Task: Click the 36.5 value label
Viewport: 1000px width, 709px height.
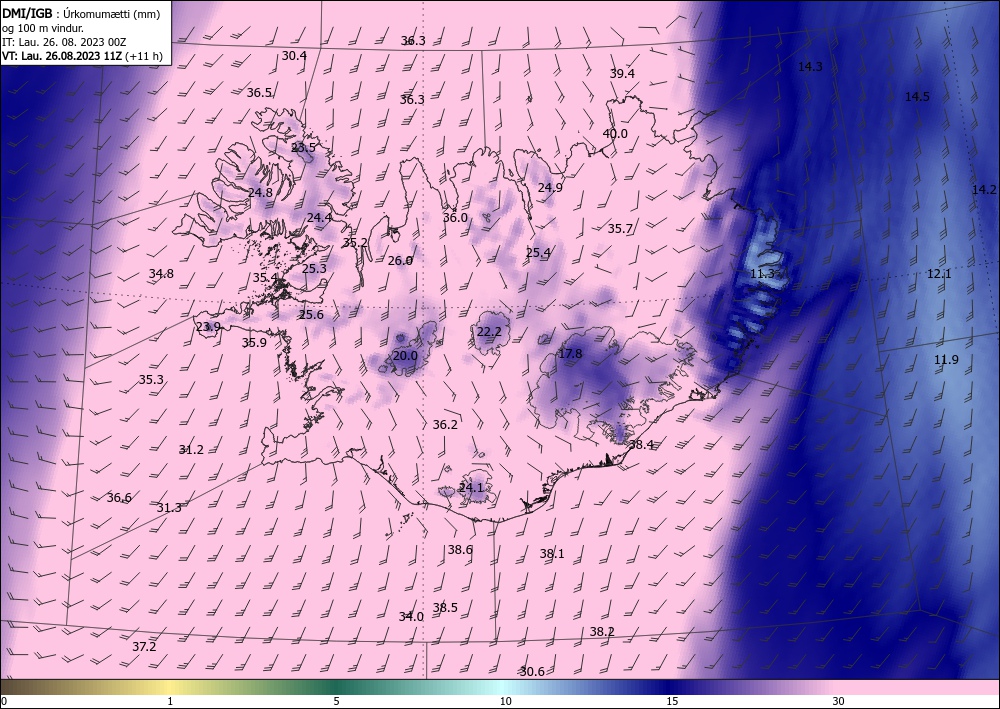Action: pos(260,92)
